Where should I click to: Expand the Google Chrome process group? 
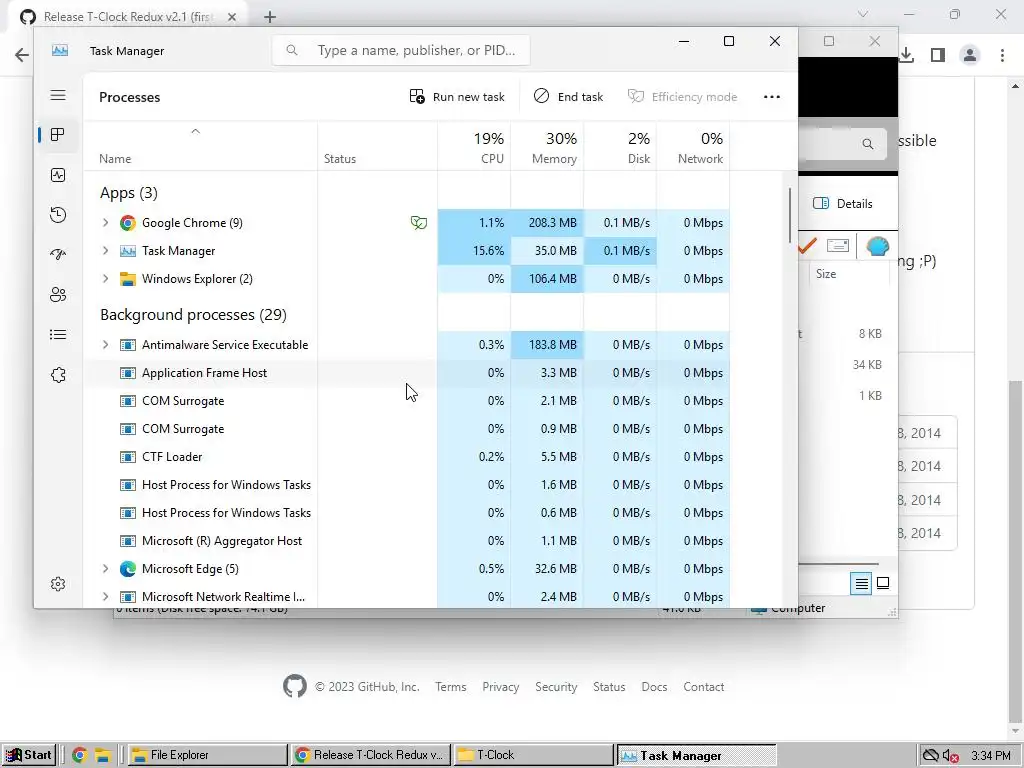105,223
